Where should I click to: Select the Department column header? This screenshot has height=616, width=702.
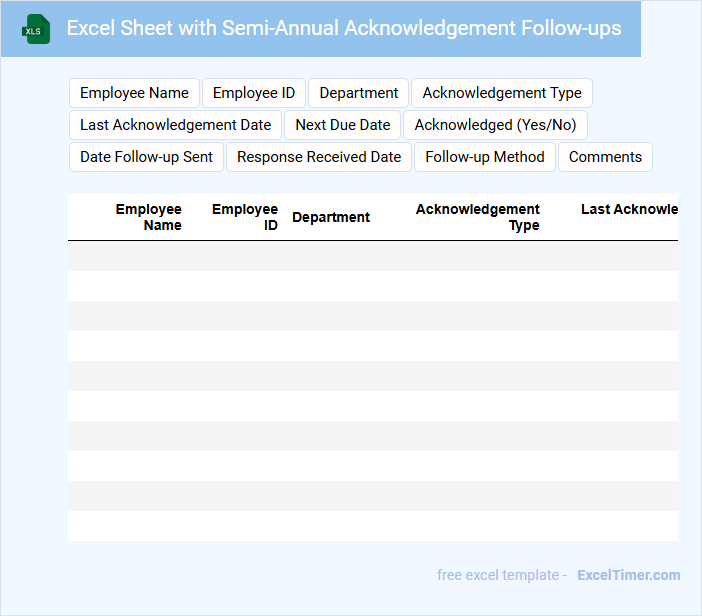(x=331, y=217)
